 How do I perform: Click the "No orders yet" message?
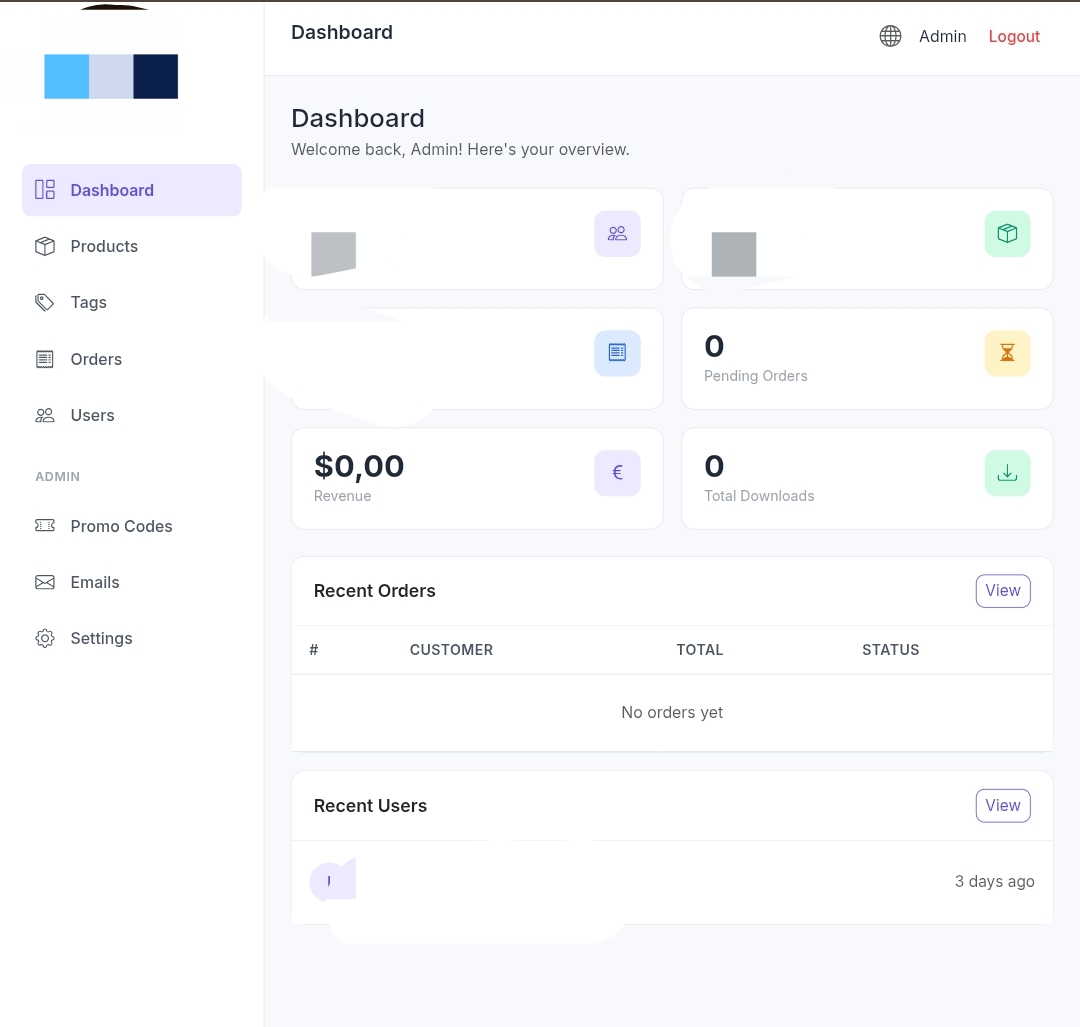(672, 712)
